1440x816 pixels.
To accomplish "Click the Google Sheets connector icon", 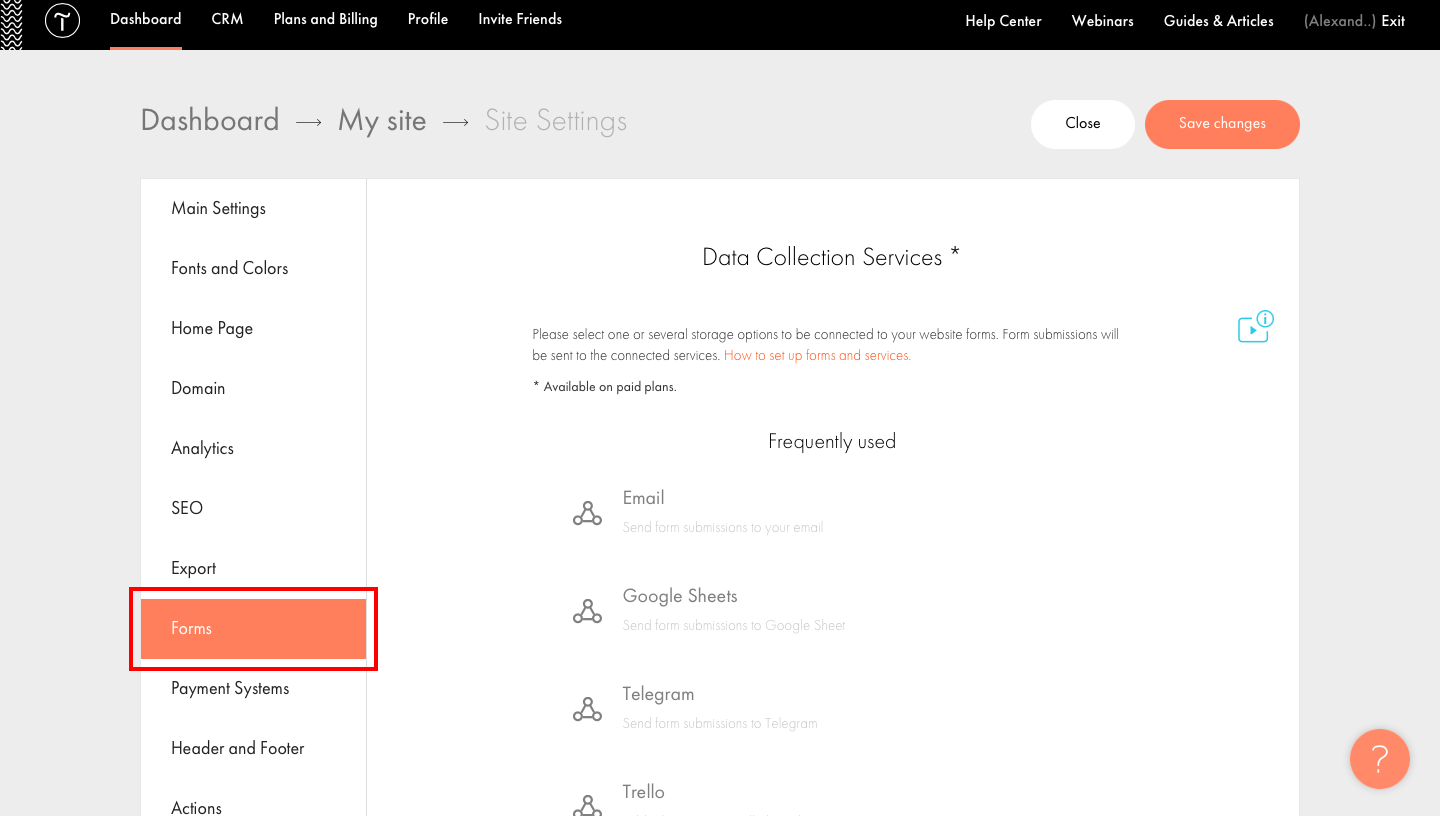I will coord(587,611).
